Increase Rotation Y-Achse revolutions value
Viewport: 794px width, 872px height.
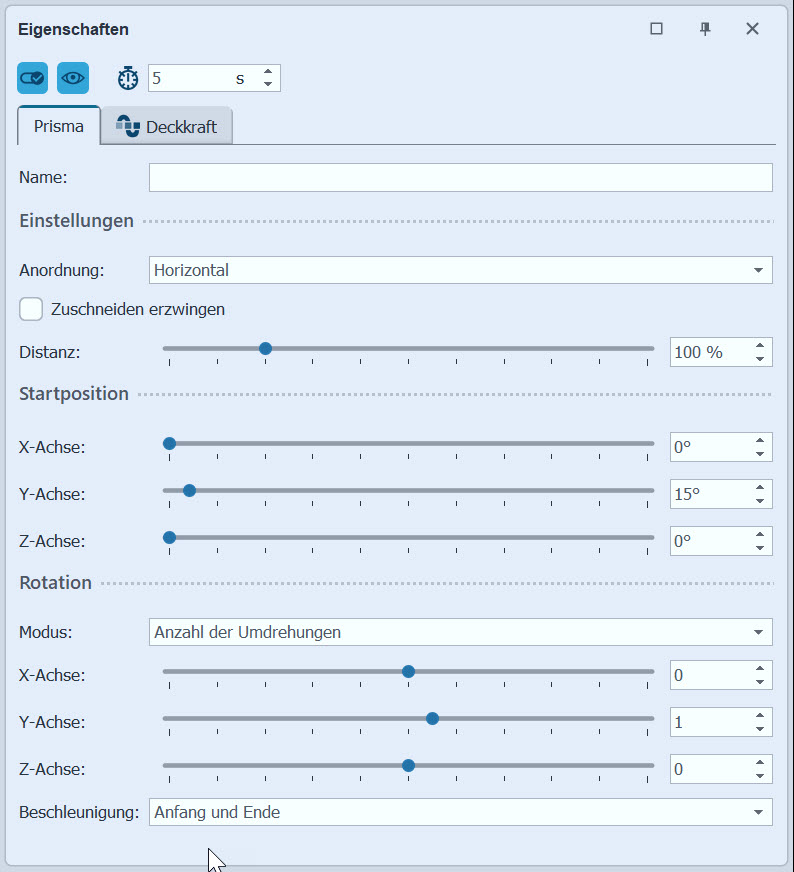760,716
